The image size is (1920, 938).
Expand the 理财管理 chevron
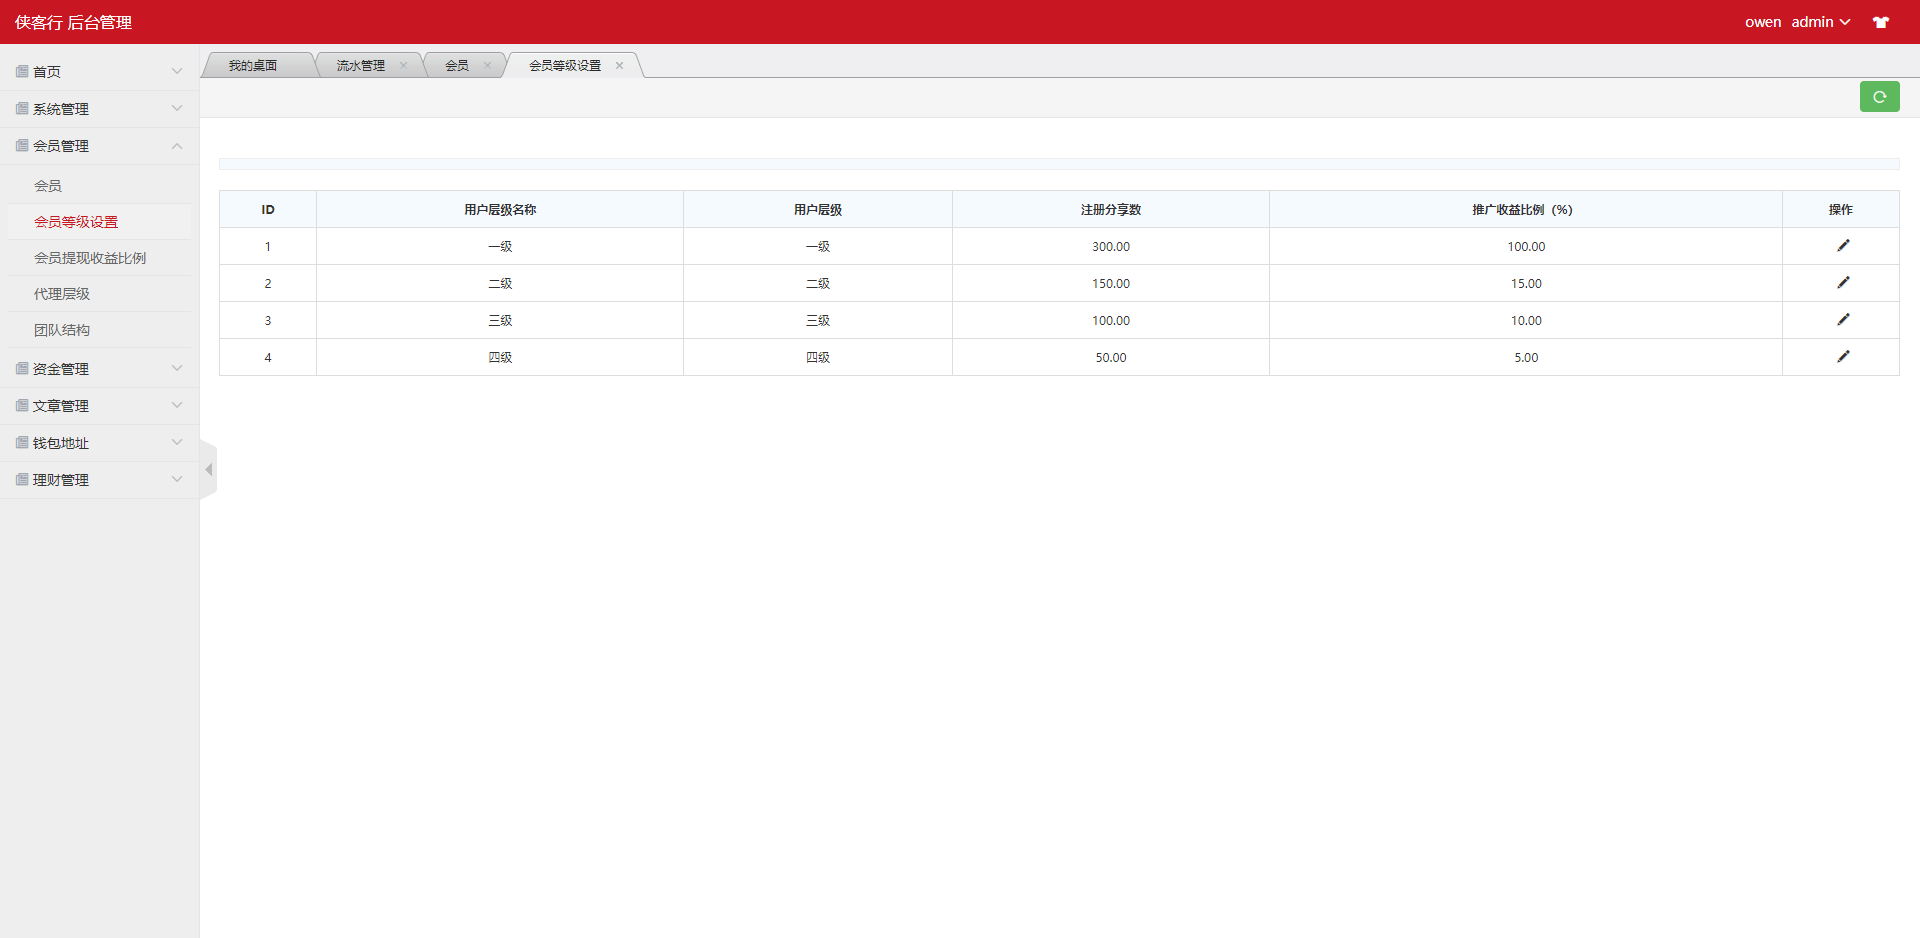coord(177,479)
